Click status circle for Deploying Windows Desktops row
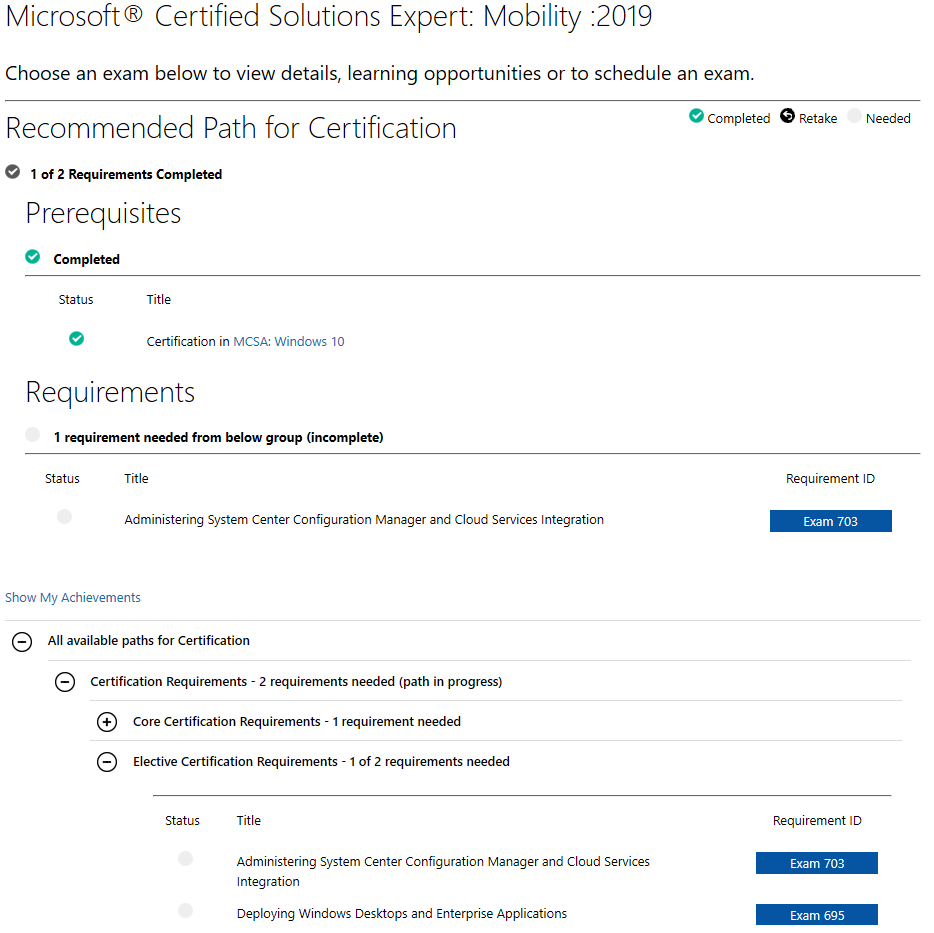Image resolution: width=934 pixels, height=933 pixels. [x=185, y=910]
